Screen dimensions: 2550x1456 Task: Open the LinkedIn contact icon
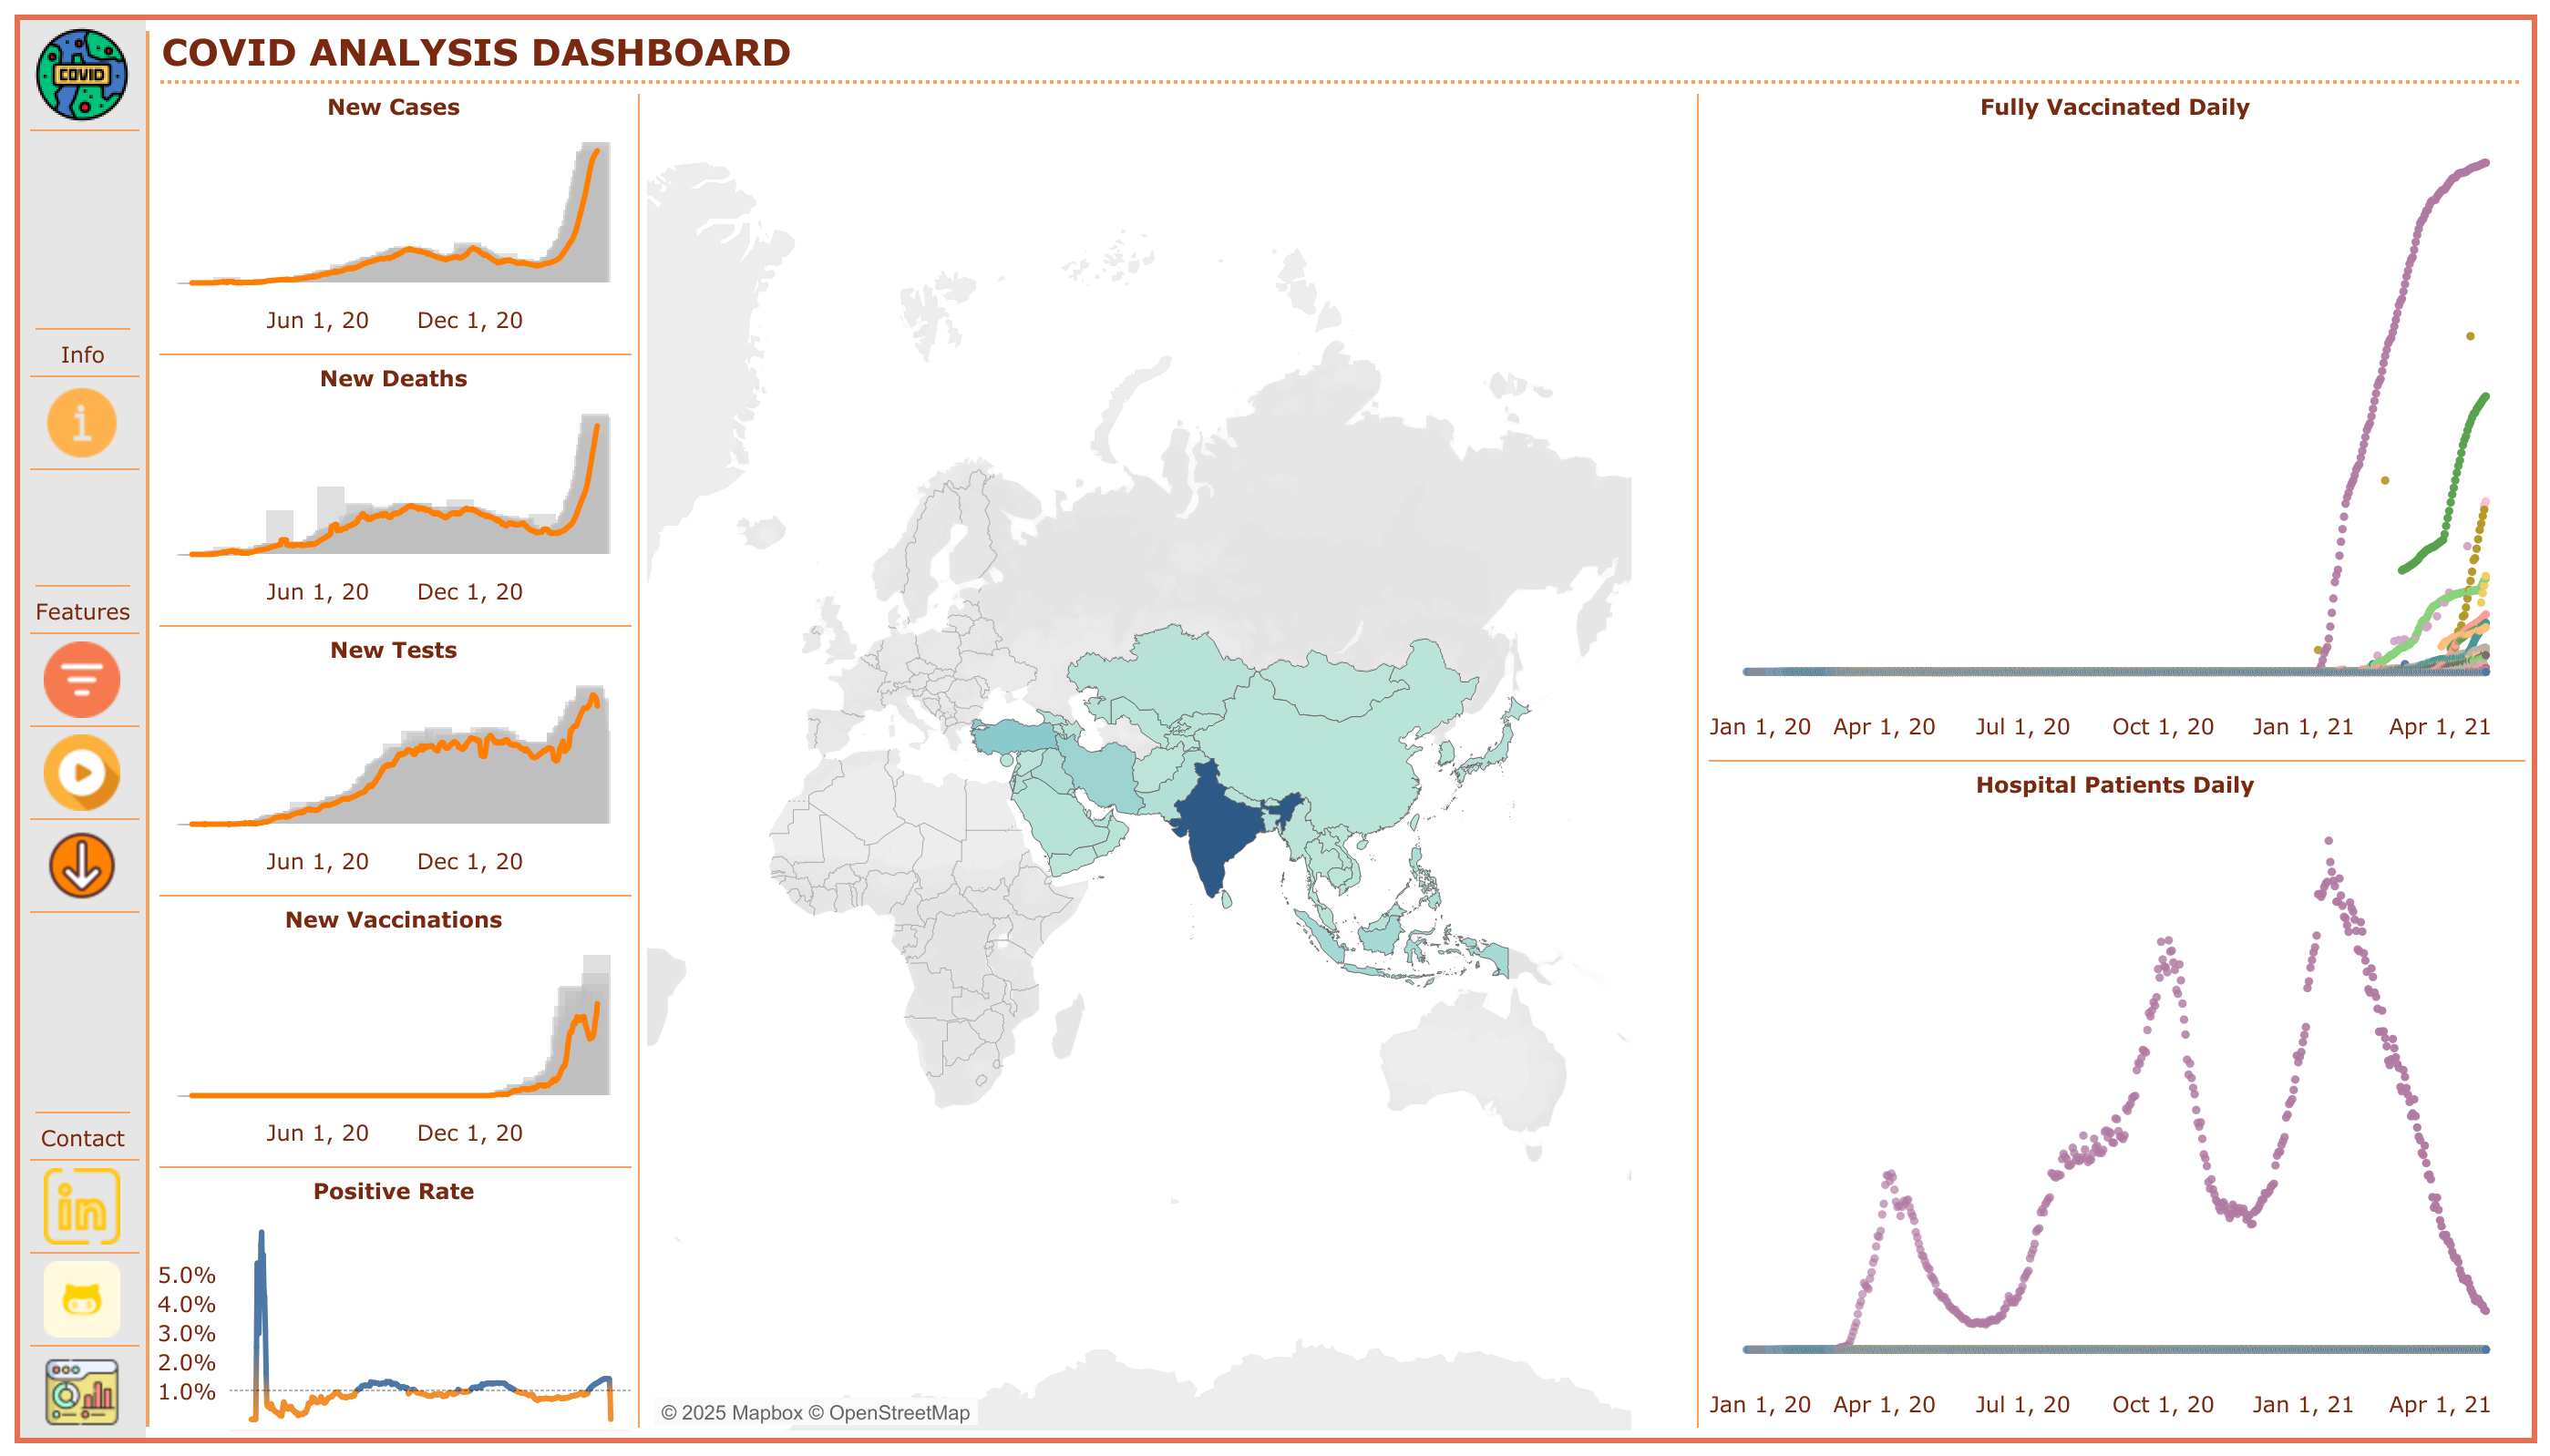coord(82,1207)
